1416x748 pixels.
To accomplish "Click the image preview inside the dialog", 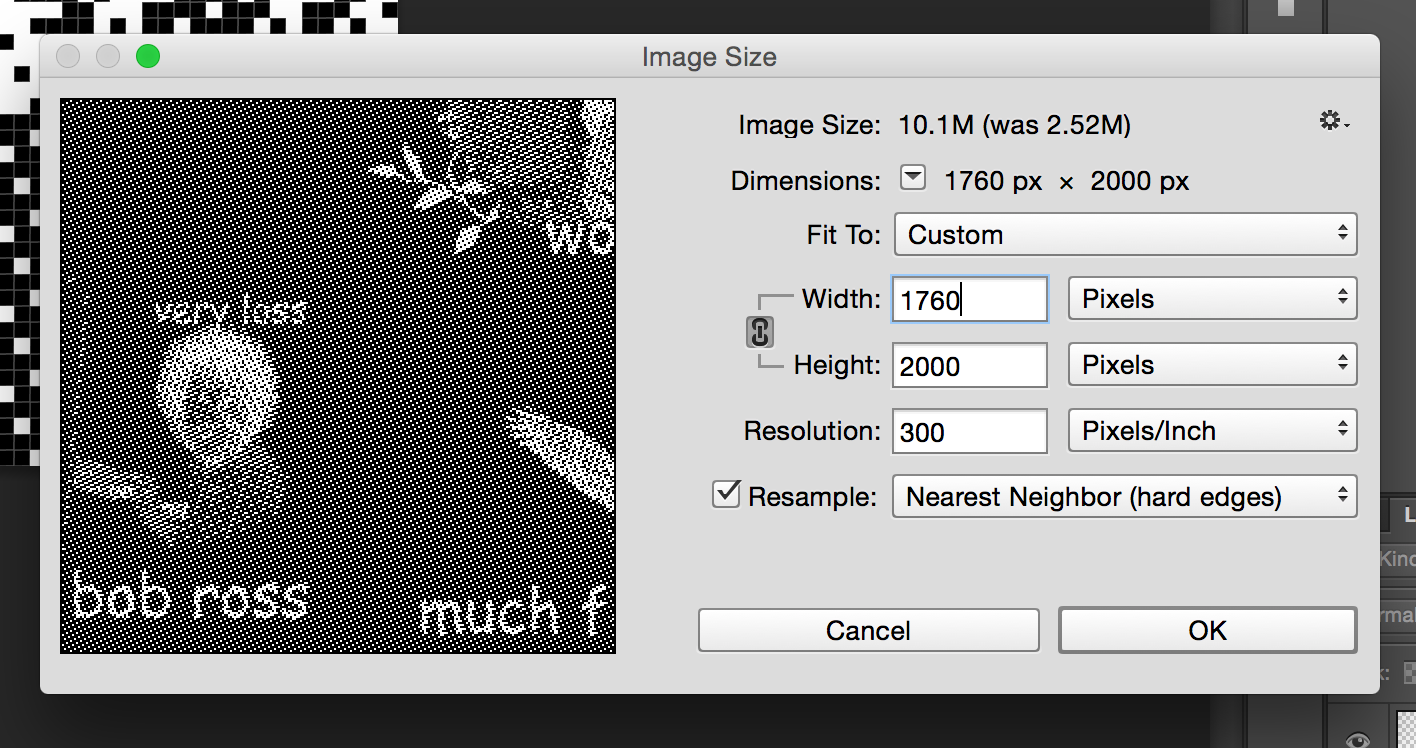I will tap(338, 374).
